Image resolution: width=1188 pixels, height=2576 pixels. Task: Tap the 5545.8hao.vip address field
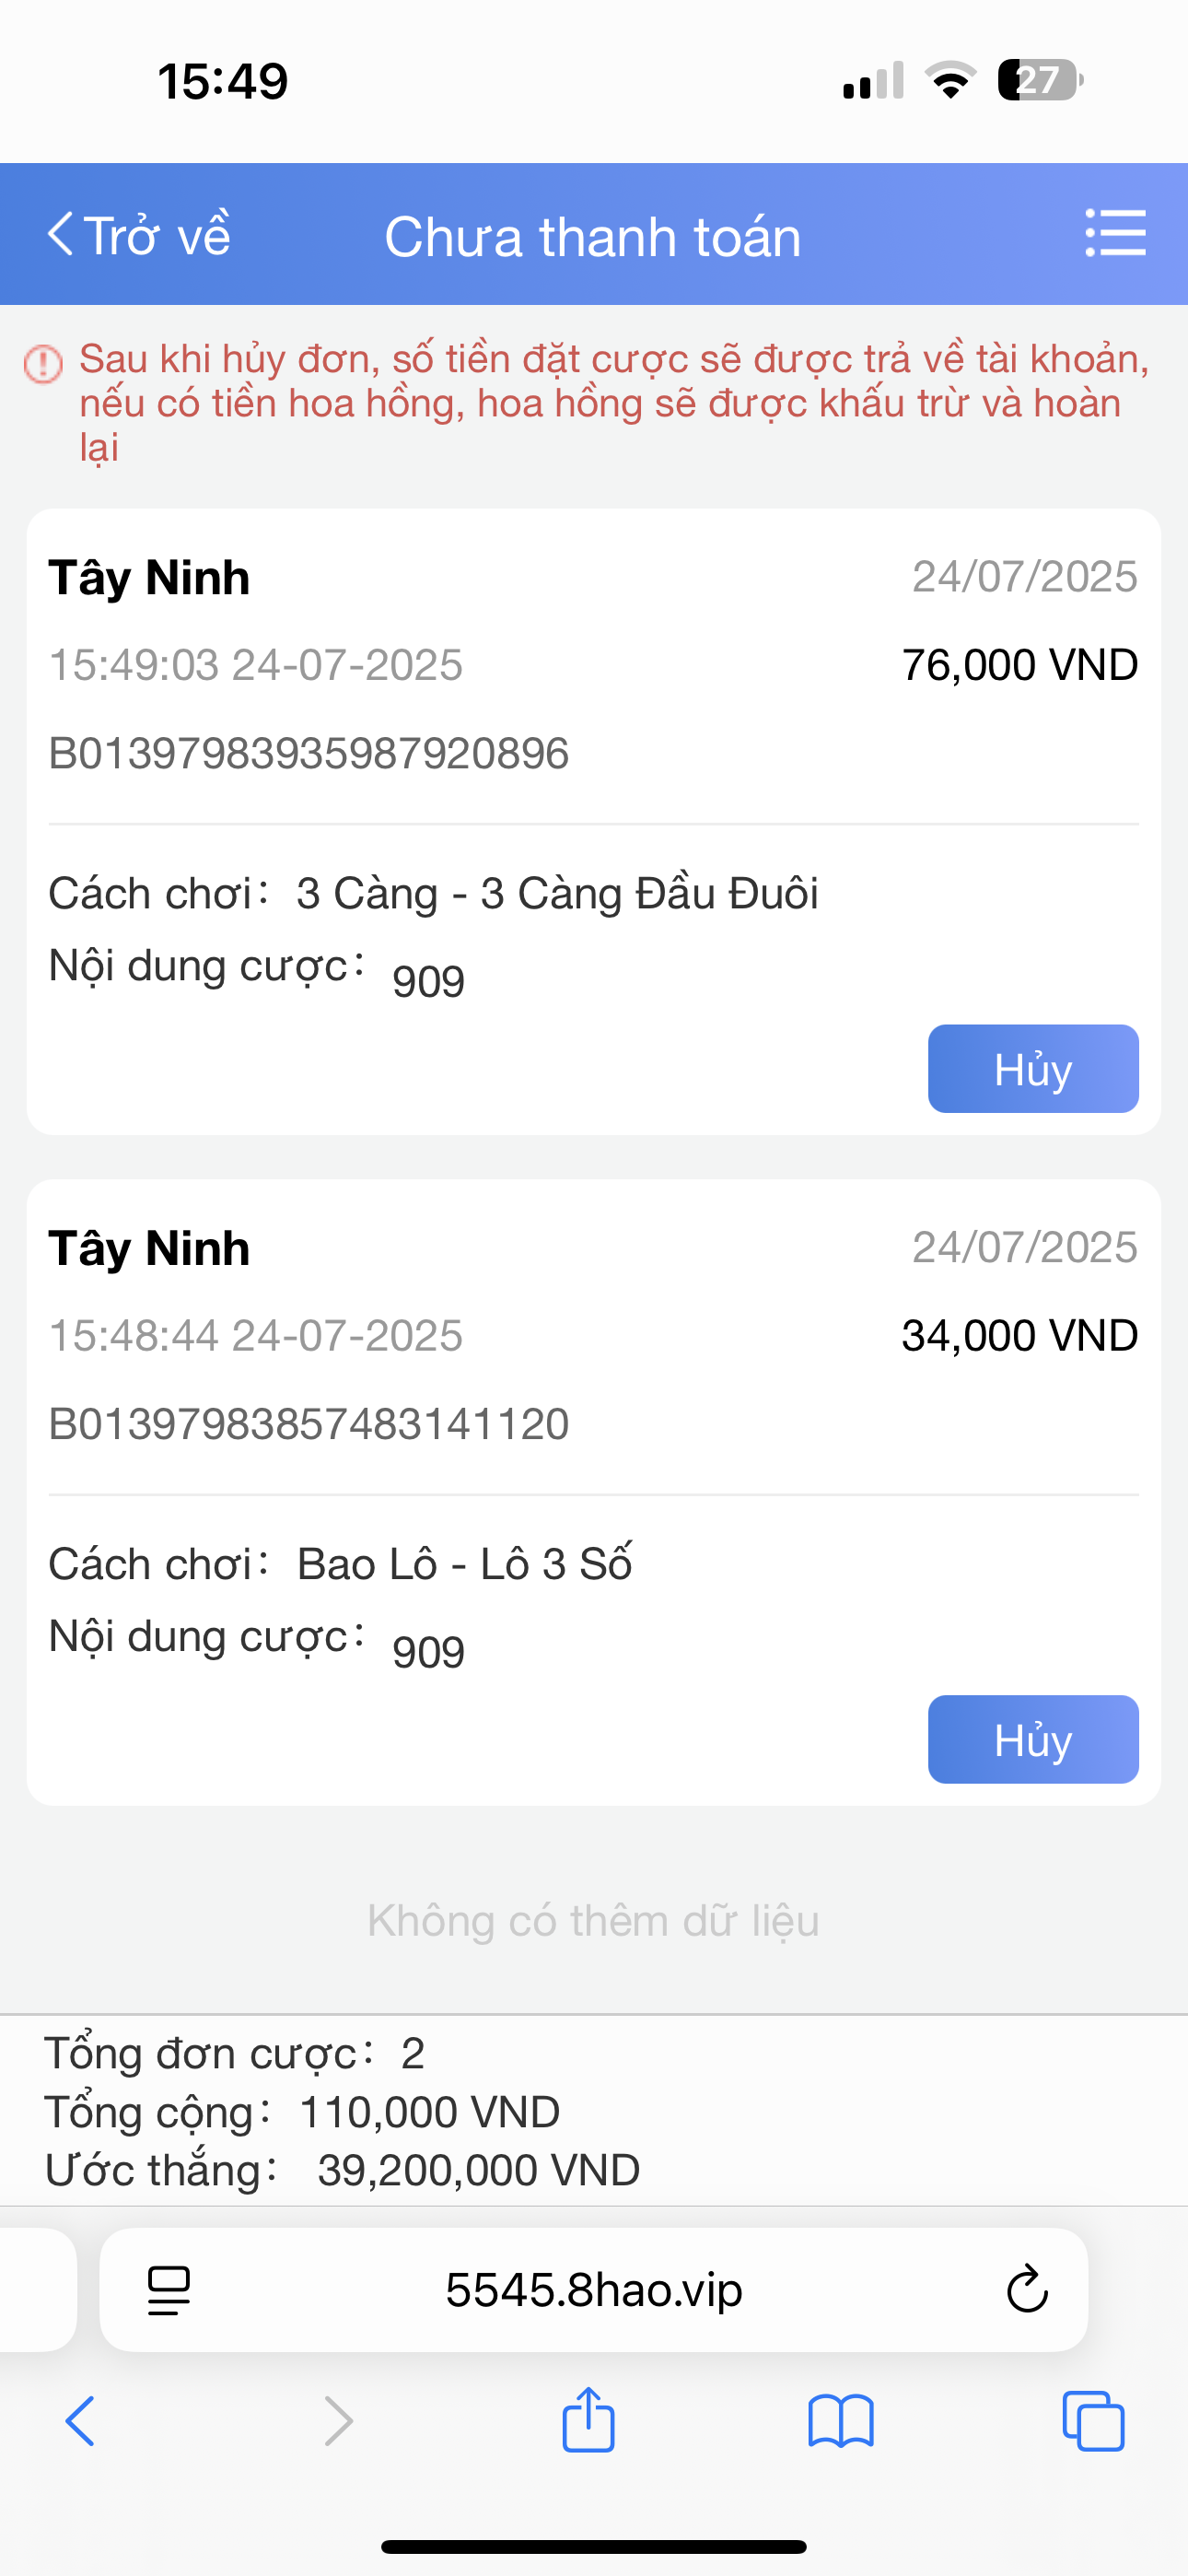(594, 2289)
